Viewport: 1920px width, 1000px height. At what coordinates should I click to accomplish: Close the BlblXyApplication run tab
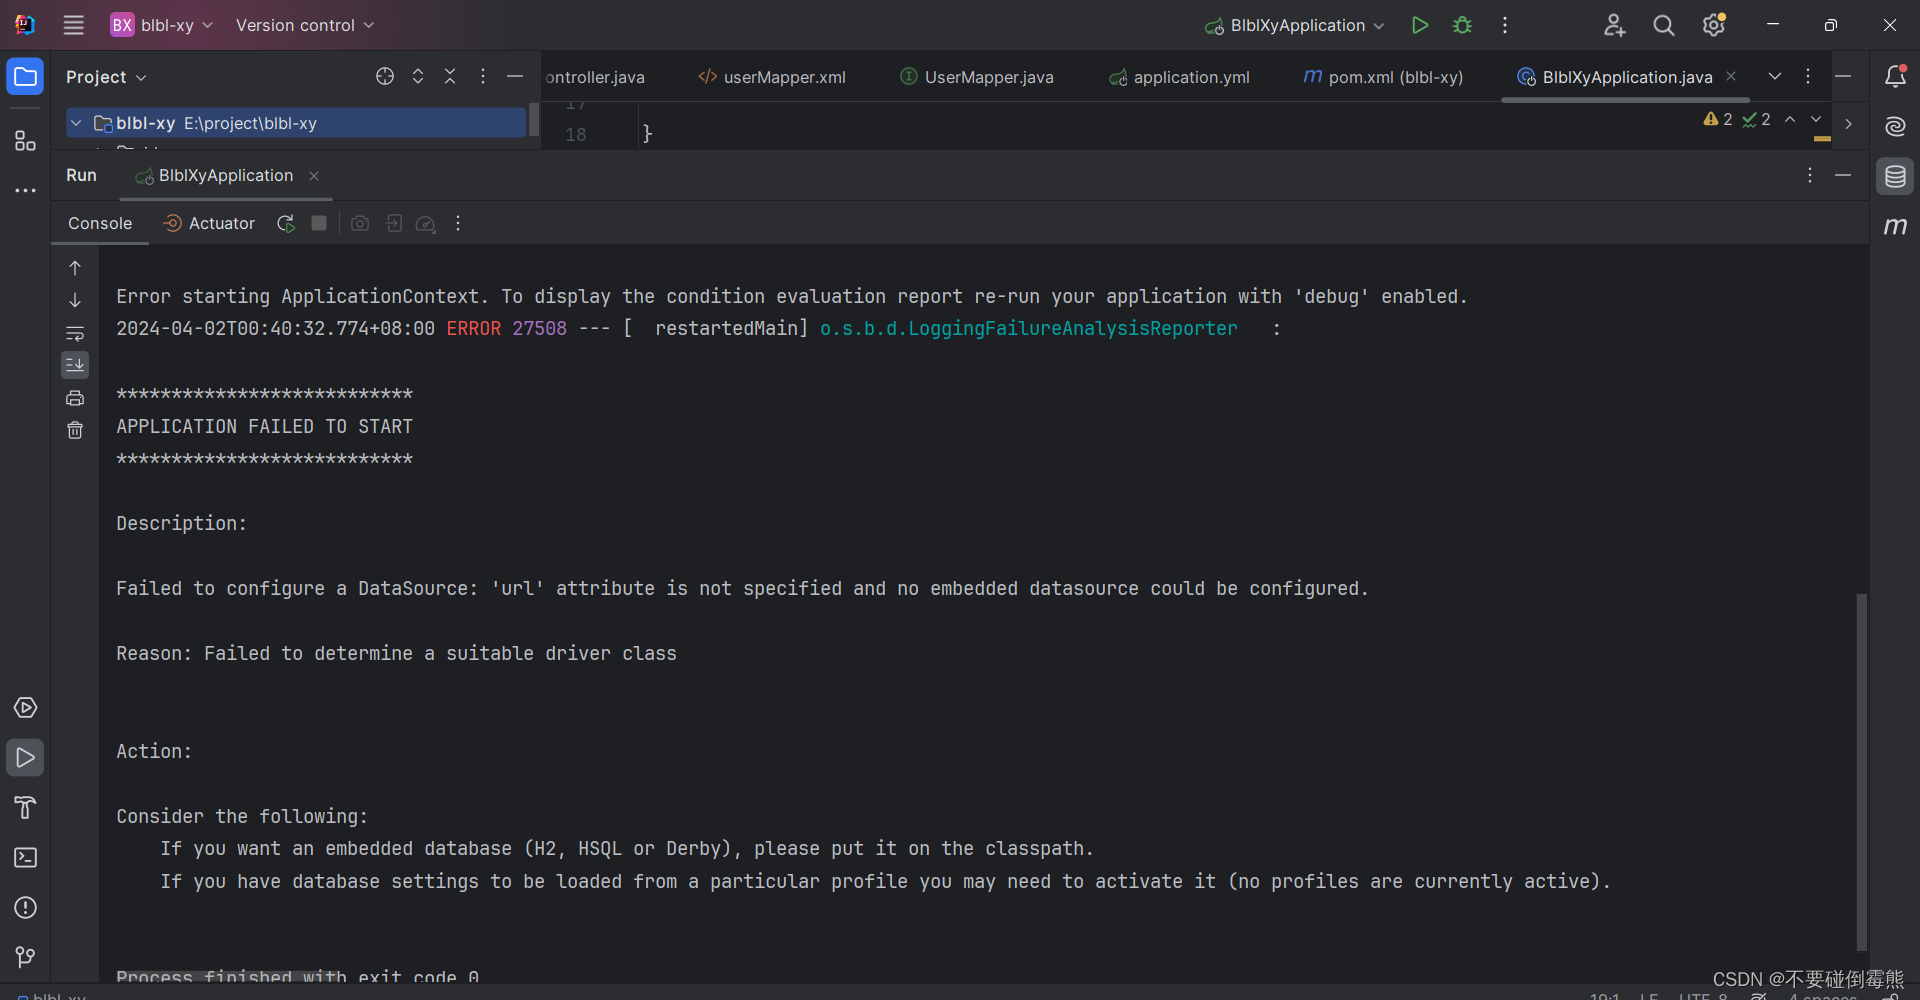314,176
